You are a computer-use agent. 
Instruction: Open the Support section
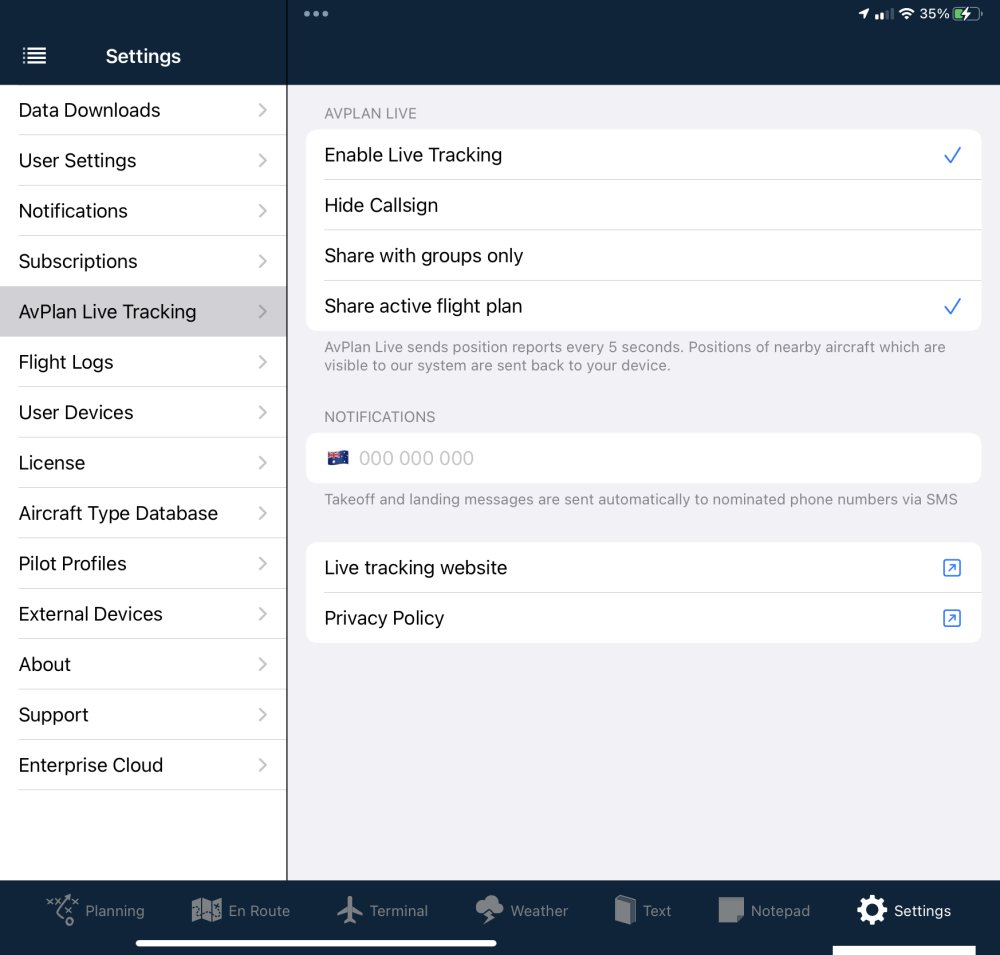point(143,715)
